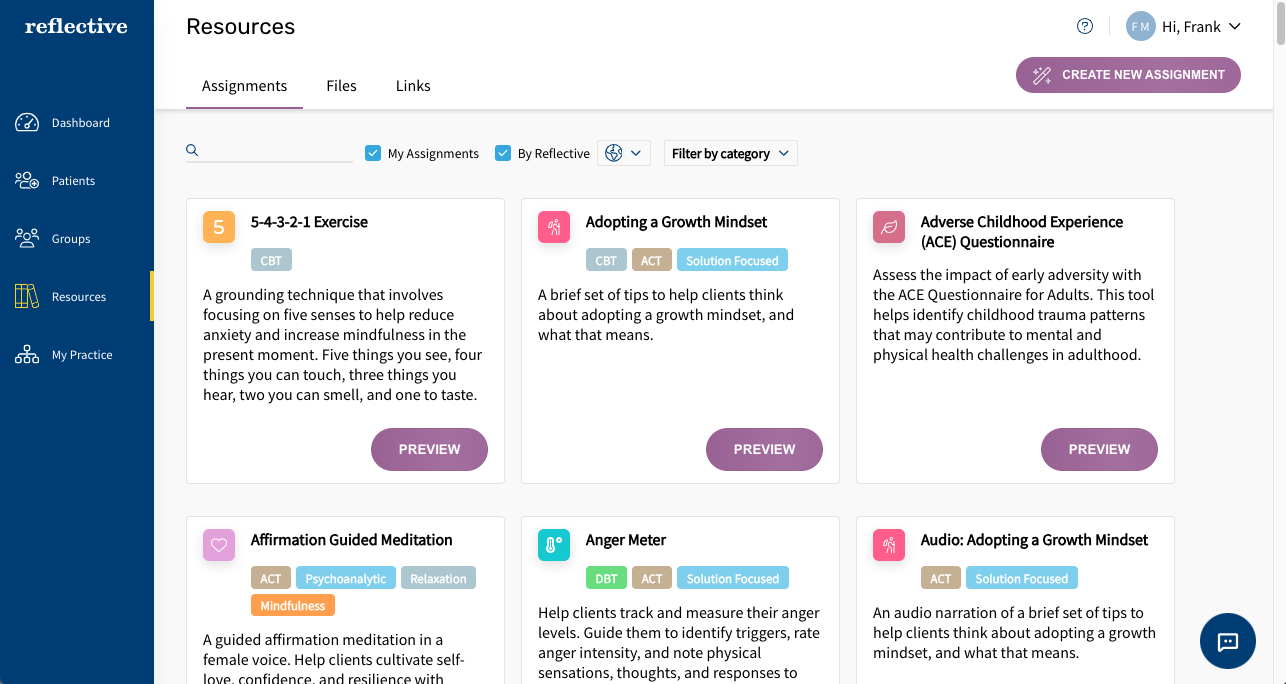Click the search magnifier icon
This screenshot has width=1286, height=684.
(x=192, y=151)
